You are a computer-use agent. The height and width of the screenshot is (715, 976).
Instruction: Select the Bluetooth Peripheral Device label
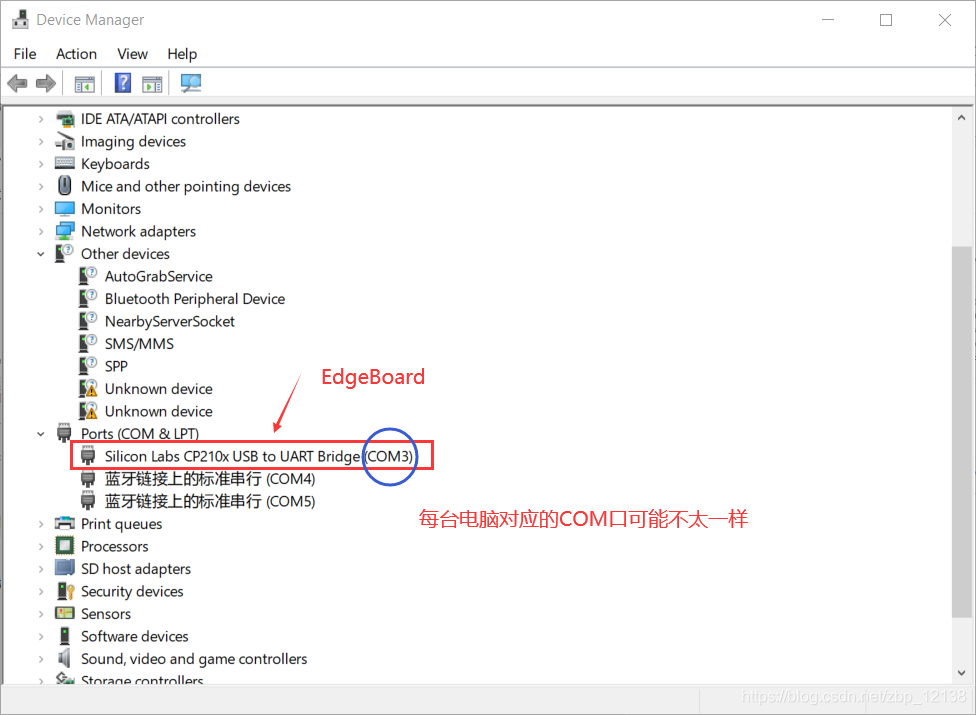click(x=195, y=299)
